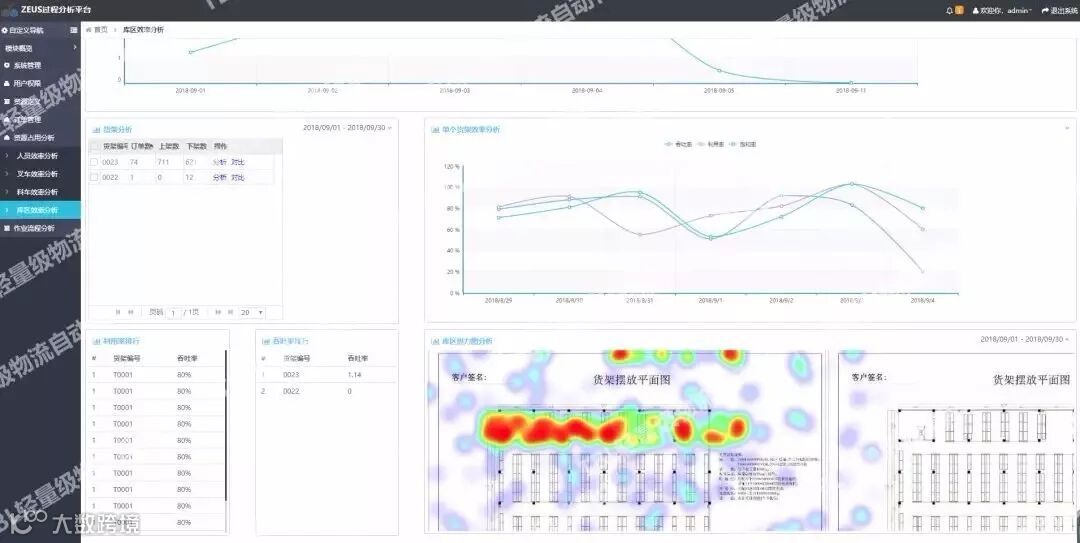Go to next page in shelf table pager
This screenshot has height=543, width=1080.
(218, 312)
